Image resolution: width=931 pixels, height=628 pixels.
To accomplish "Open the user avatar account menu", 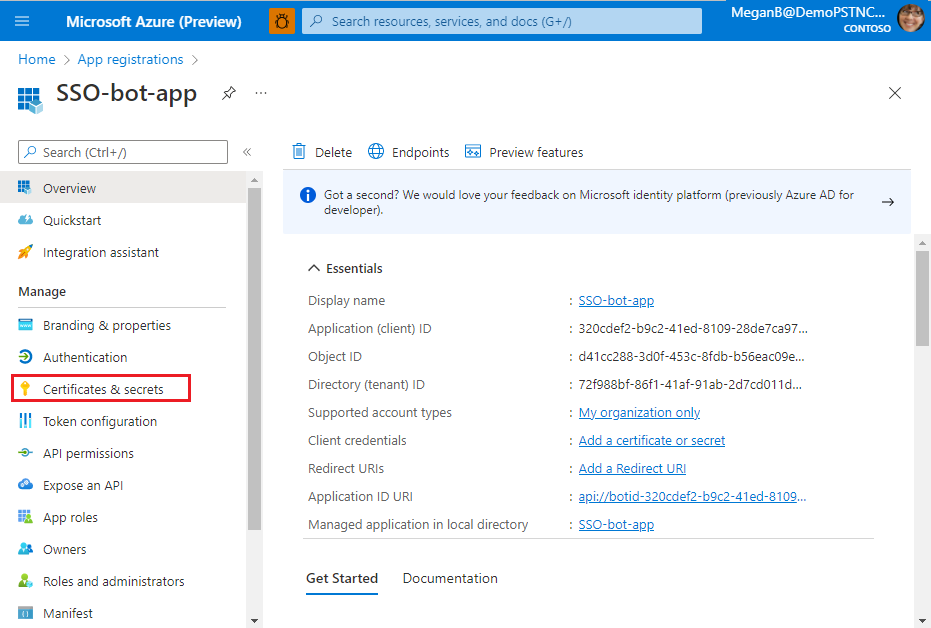I will tap(910, 18).
